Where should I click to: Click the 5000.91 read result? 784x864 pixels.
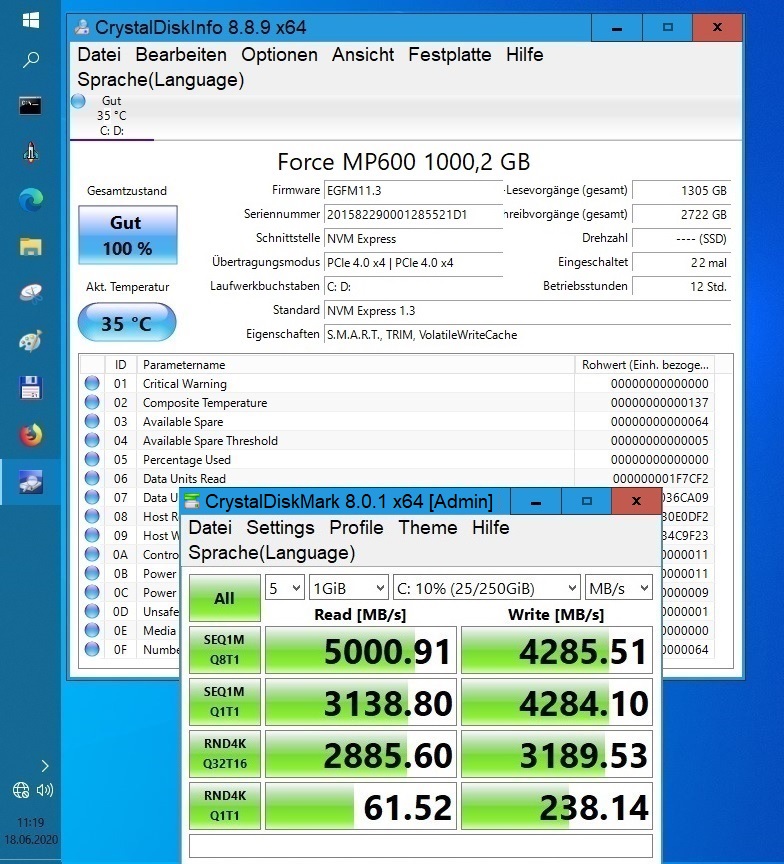(361, 650)
